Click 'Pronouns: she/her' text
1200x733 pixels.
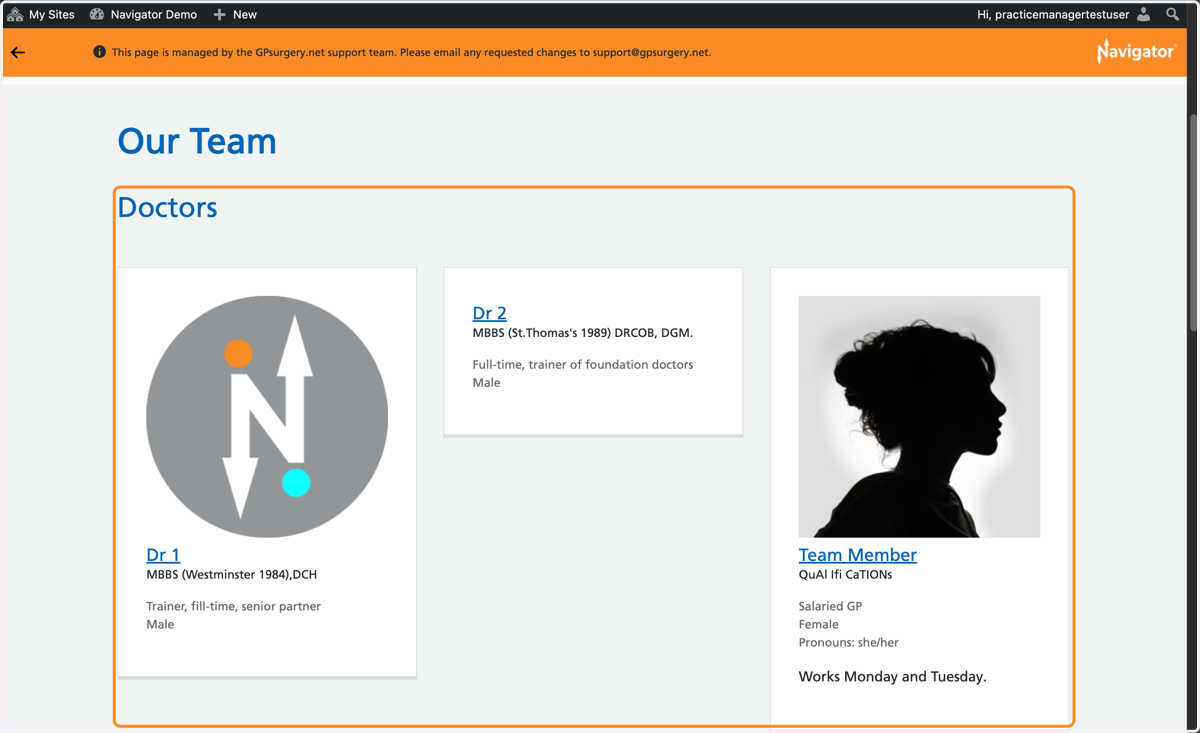(x=848, y=642)
